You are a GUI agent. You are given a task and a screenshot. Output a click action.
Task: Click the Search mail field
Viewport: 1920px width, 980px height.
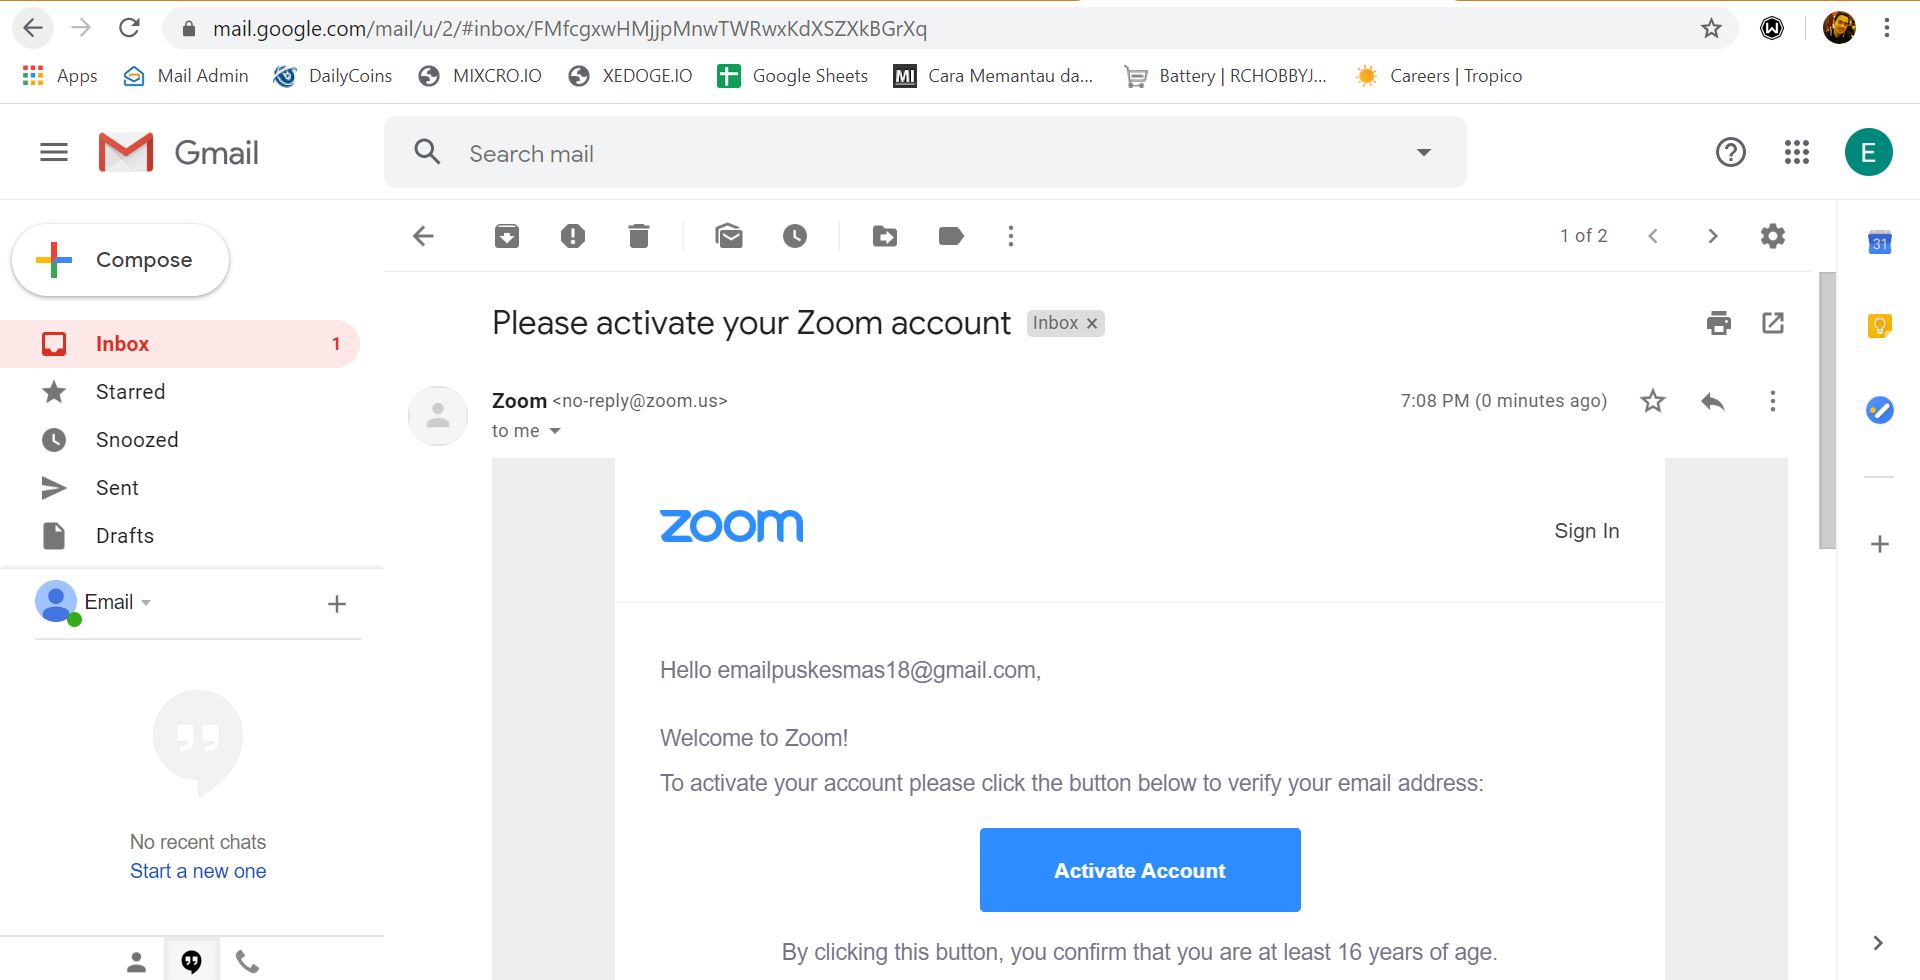point(925,153)
